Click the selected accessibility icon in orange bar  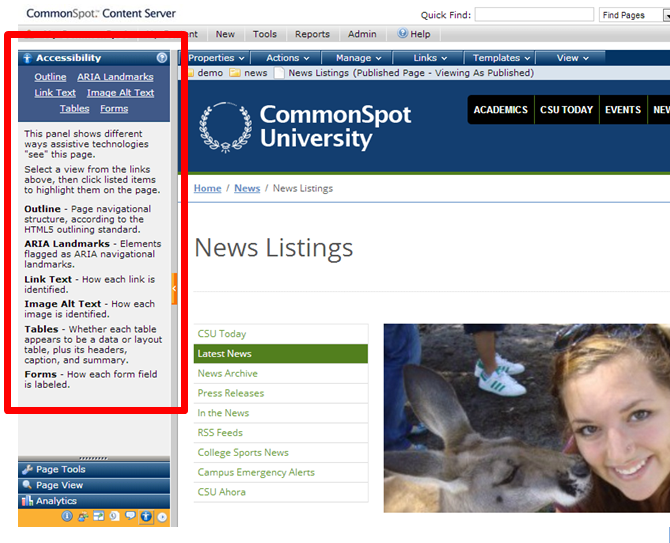tap(146, 517)
